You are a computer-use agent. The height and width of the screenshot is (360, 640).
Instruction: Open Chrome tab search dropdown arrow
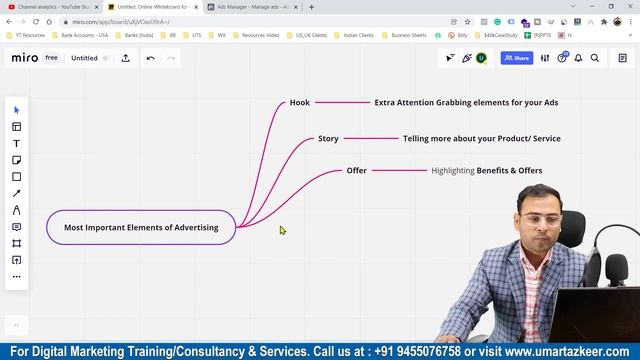coord(573,7)
